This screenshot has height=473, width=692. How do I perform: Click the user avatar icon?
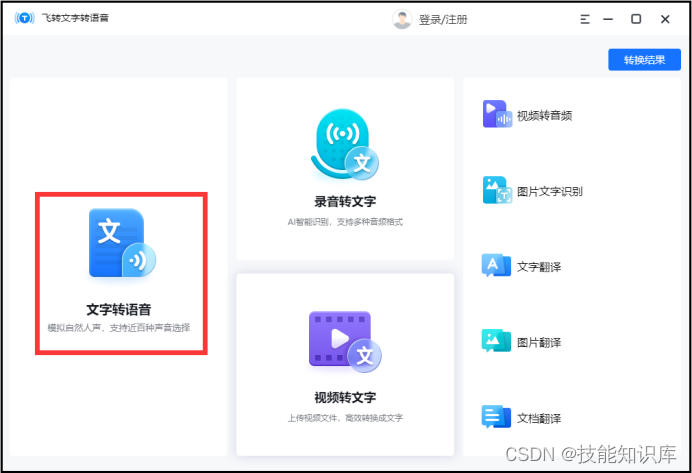click(x=402, y=19)
